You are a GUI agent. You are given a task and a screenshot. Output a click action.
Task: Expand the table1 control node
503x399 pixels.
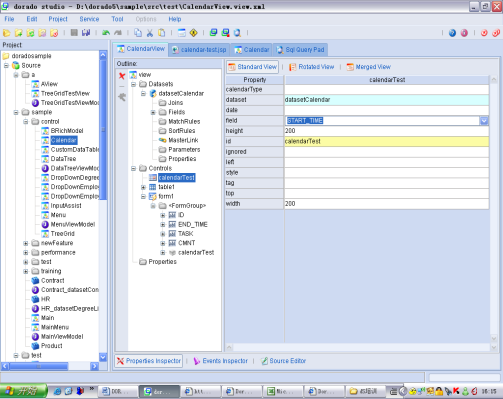(x=143, y=187)
